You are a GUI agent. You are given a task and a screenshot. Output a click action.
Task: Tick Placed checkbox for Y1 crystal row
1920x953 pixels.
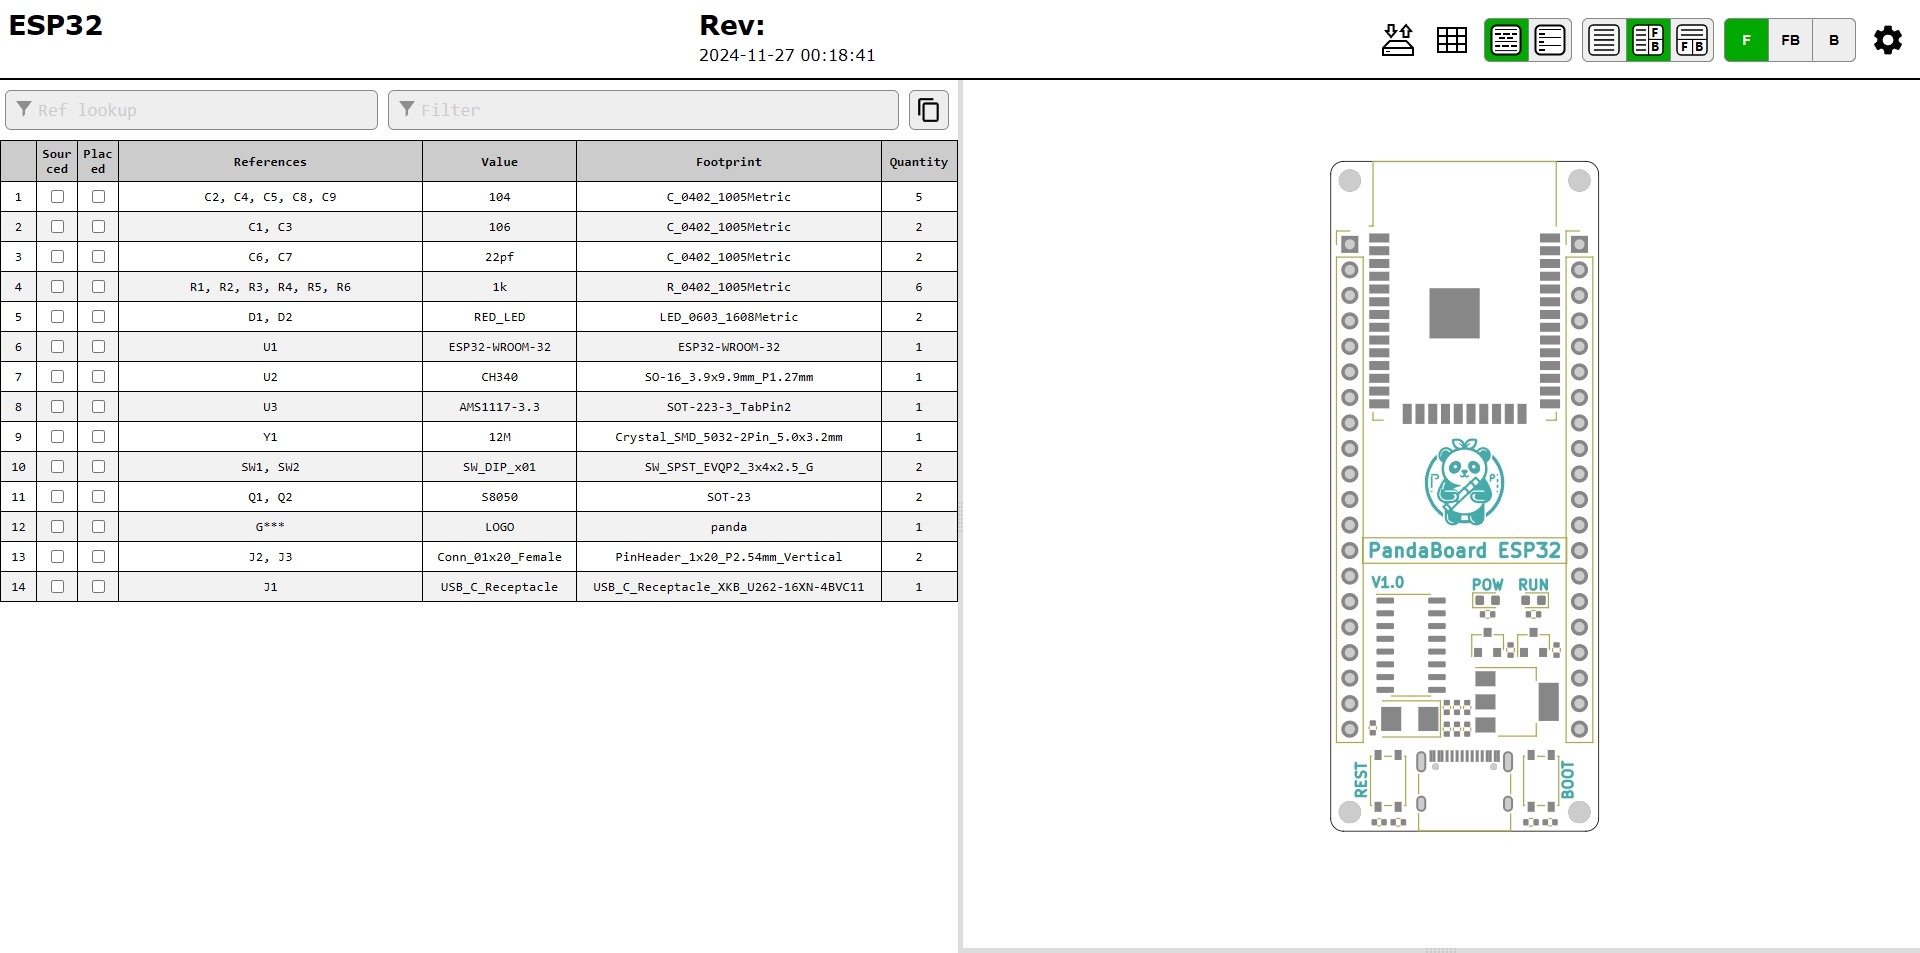coord(98,437)
